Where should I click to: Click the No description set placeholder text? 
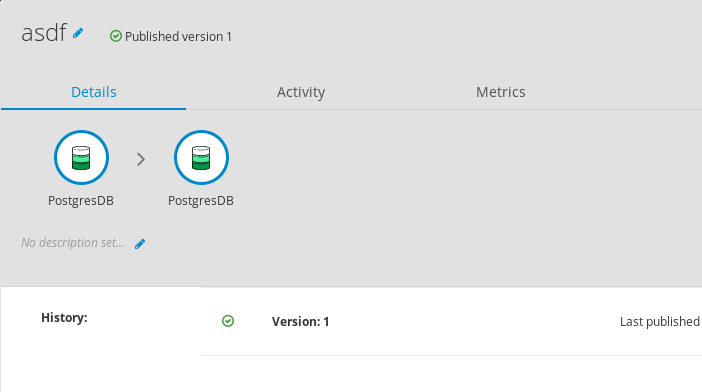pos(73,243)
